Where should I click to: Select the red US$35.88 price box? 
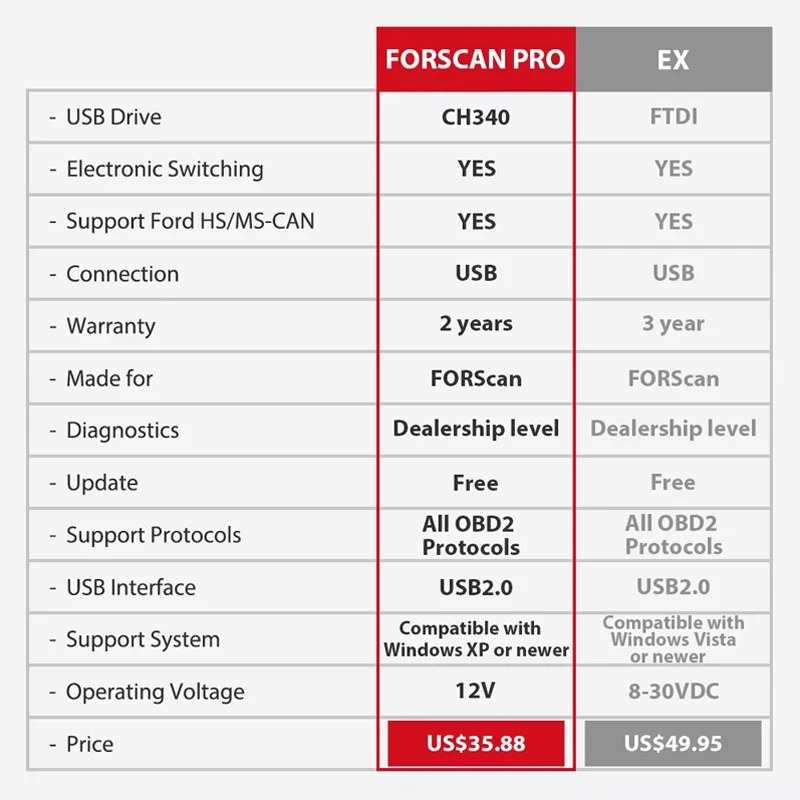(x=476, y=743)
